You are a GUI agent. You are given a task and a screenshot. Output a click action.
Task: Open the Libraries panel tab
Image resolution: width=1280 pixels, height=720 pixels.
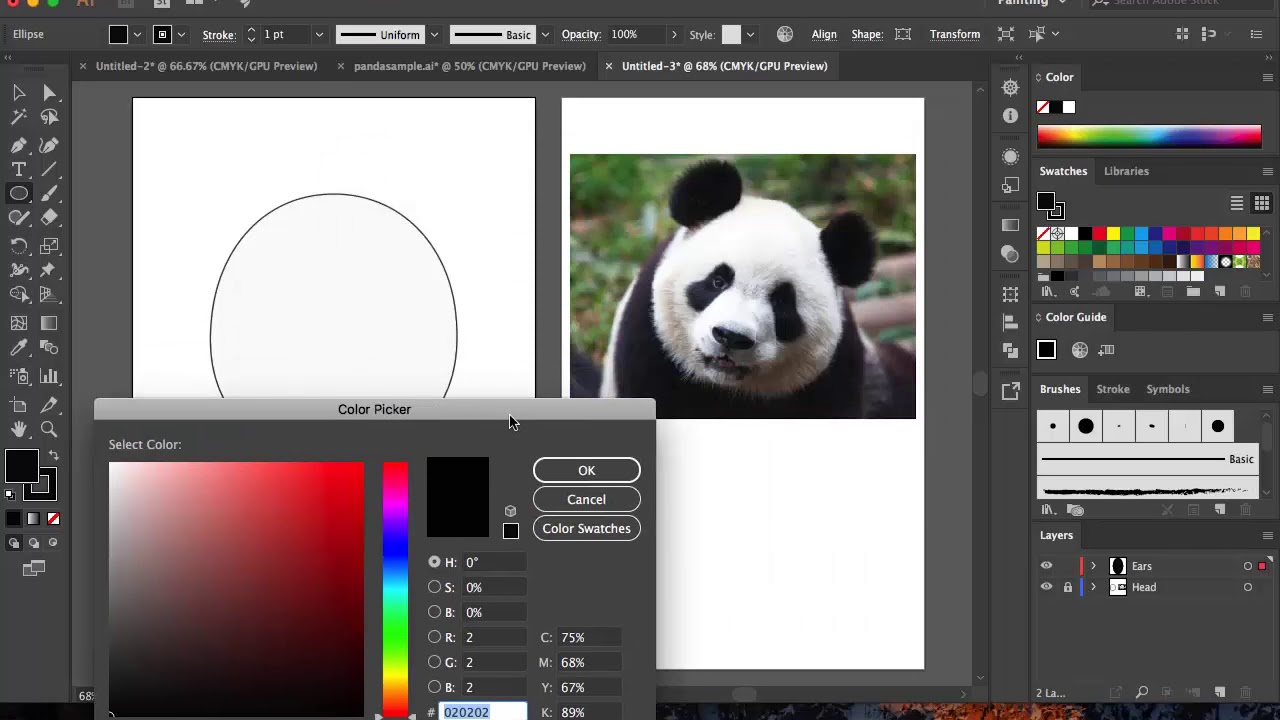1126,171
